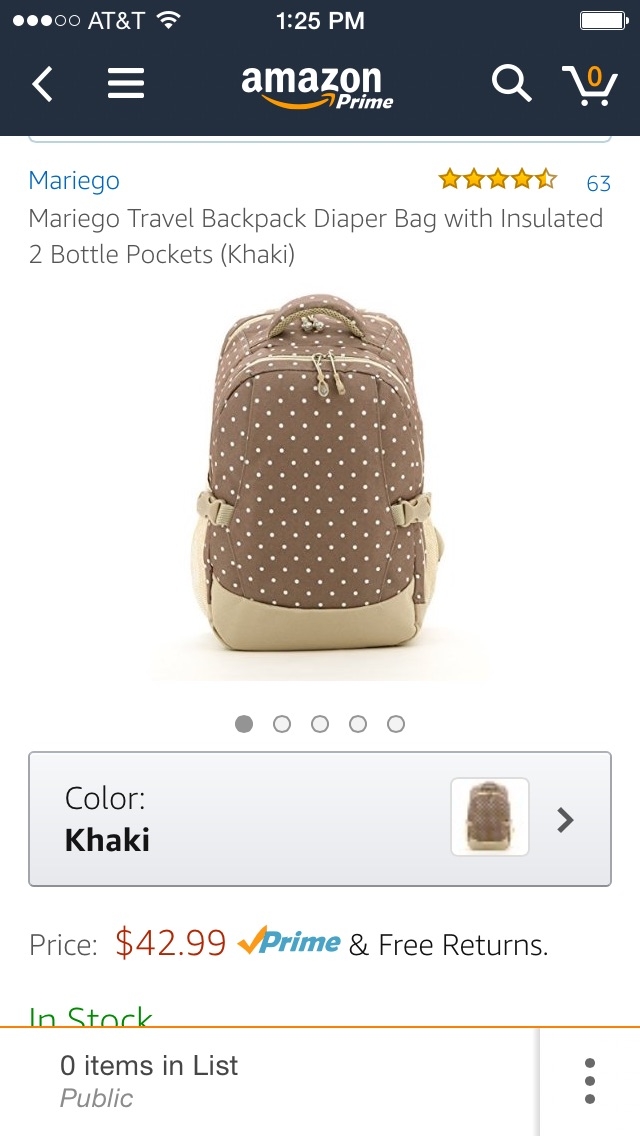Open the shopping cart
The image size is (640, 1136).
tap(590, 85)
